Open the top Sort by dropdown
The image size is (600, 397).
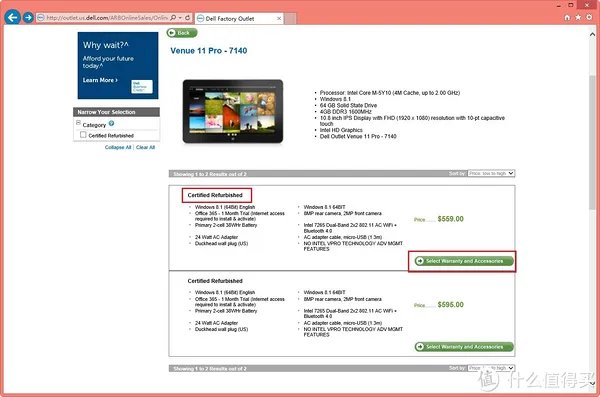coord(491,173)
